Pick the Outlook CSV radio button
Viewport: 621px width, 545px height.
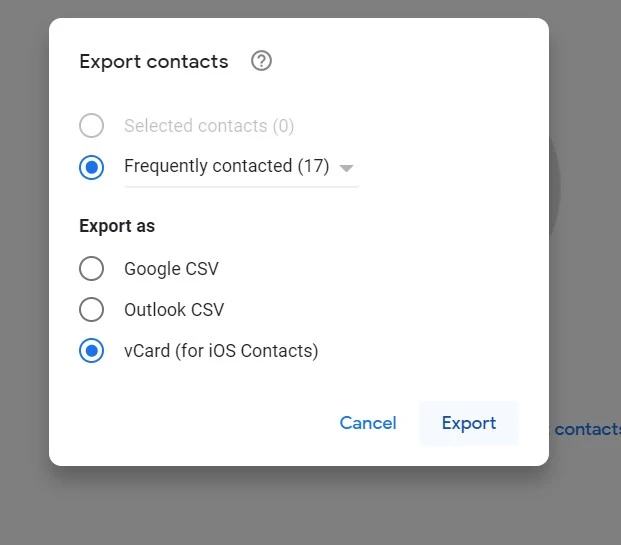tap(91, 310)
